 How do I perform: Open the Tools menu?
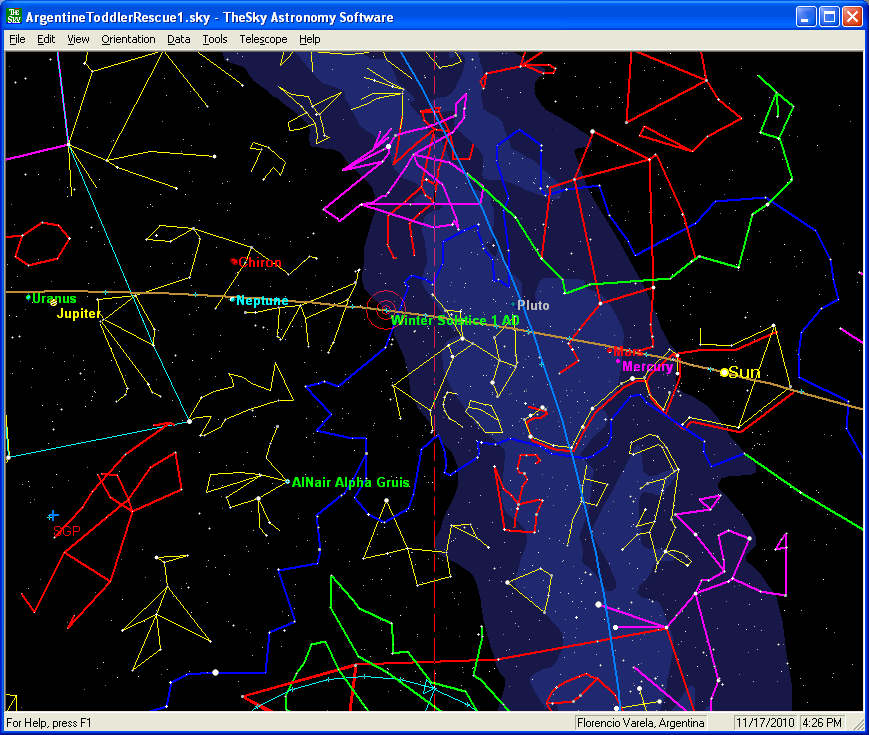tap(214, 39)
